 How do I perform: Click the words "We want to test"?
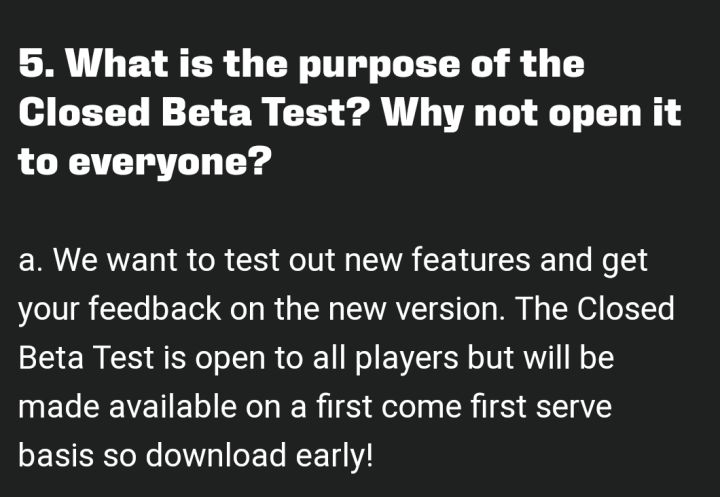pyautogui.click(x=163, y=262)
